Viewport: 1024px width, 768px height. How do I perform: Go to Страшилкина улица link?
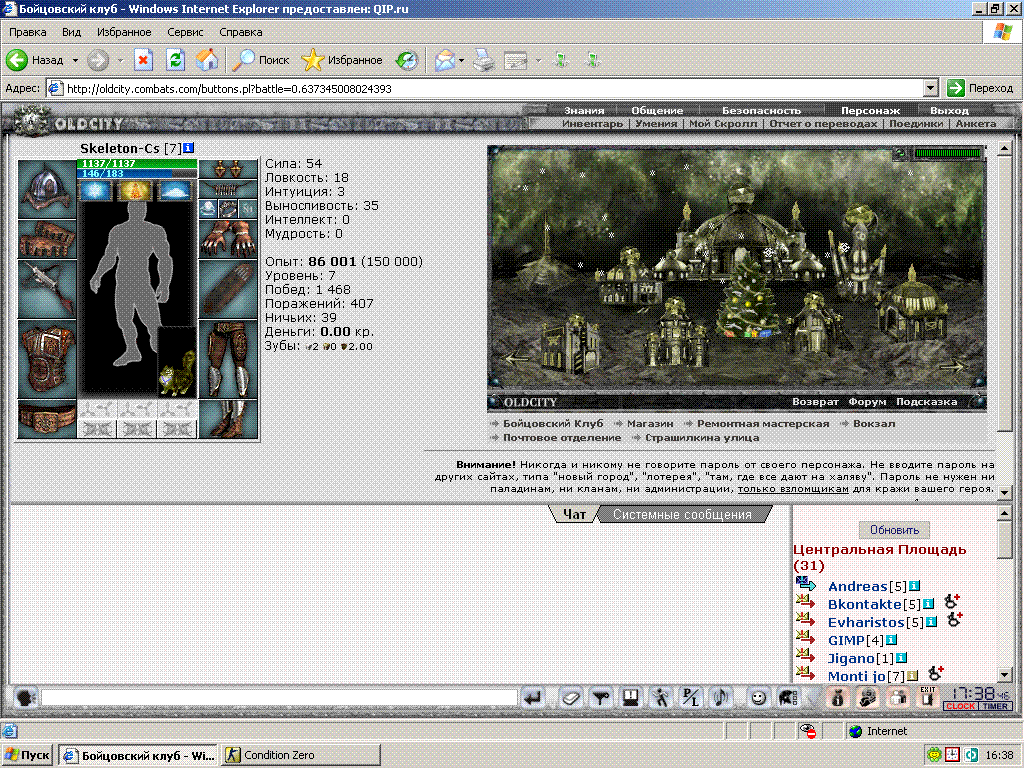(x=702, y=438)
